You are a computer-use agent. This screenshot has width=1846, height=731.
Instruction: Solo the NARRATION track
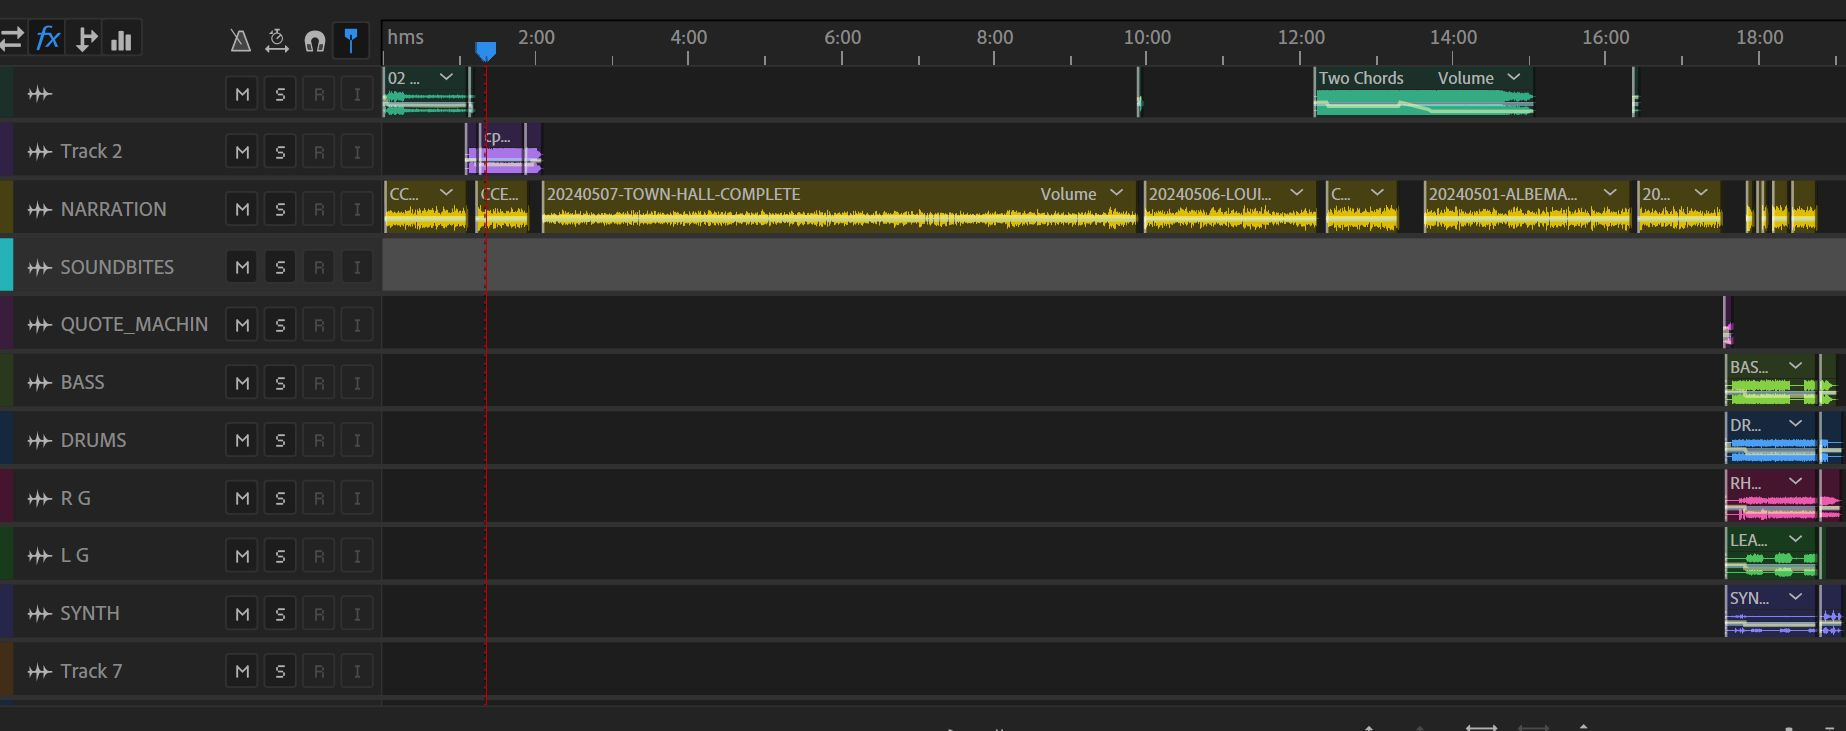point(280,210)
